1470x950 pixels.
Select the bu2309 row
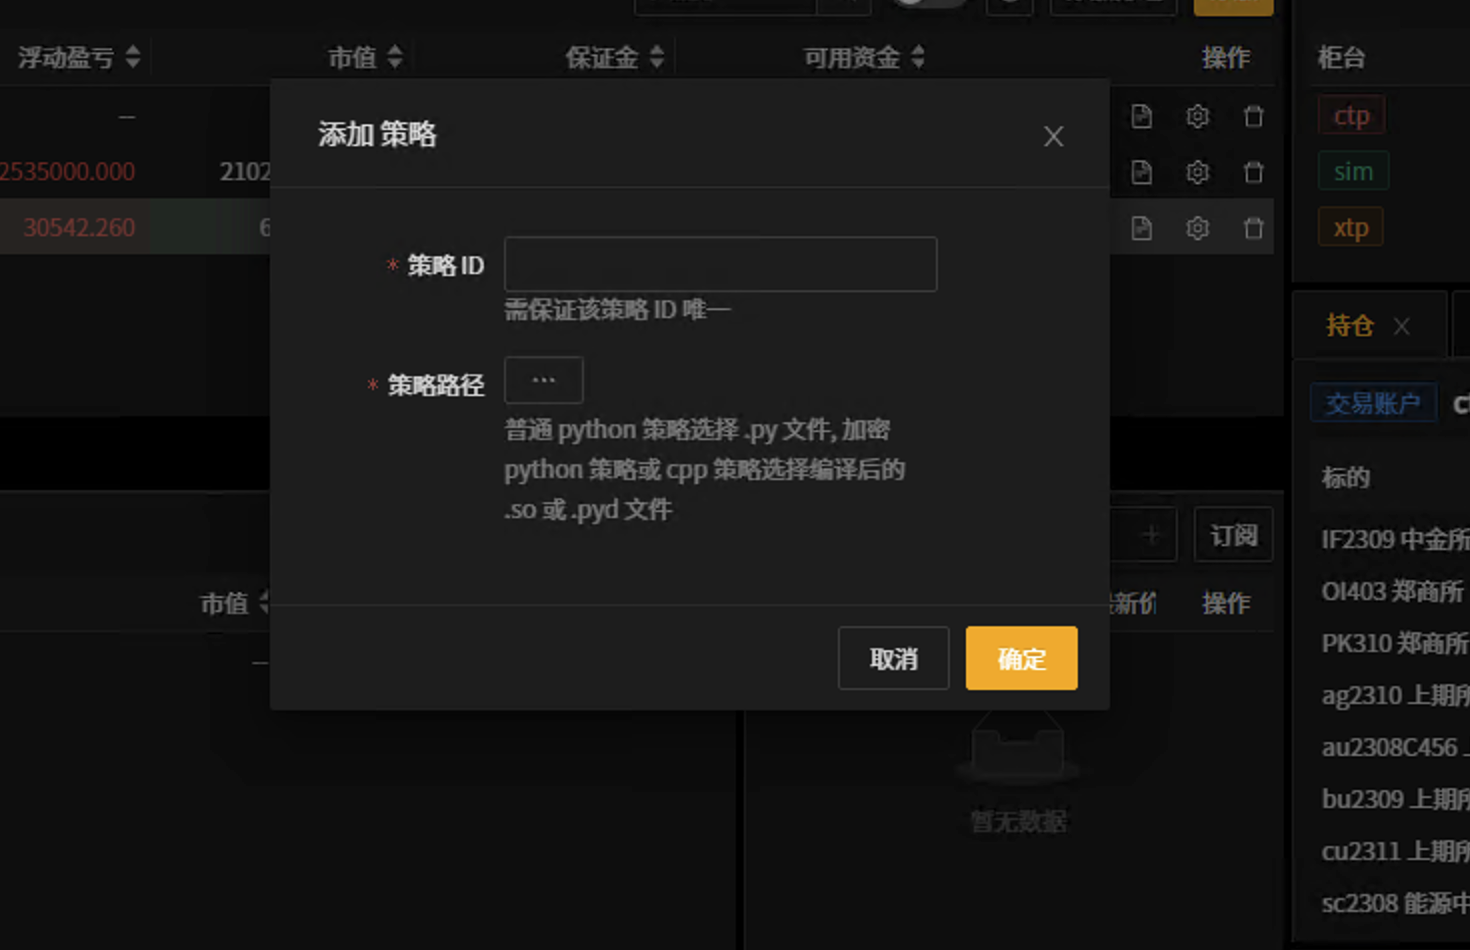1395,800
